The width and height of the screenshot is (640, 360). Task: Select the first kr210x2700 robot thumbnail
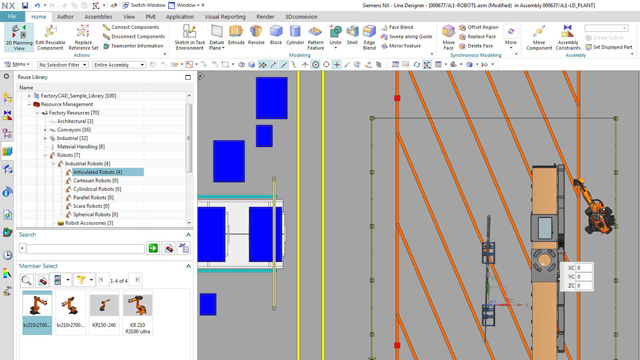(x=37, y=313)
